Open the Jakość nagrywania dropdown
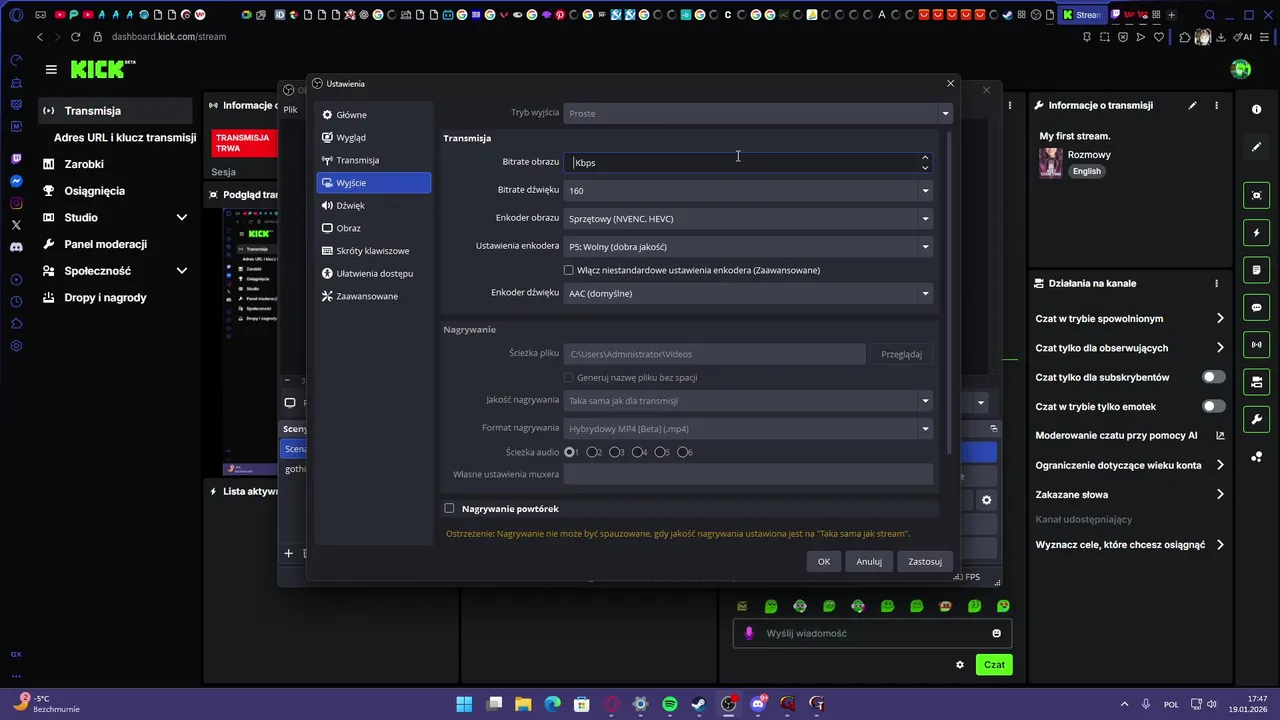This screenshot has width=1280, height=720. point(748,400)
